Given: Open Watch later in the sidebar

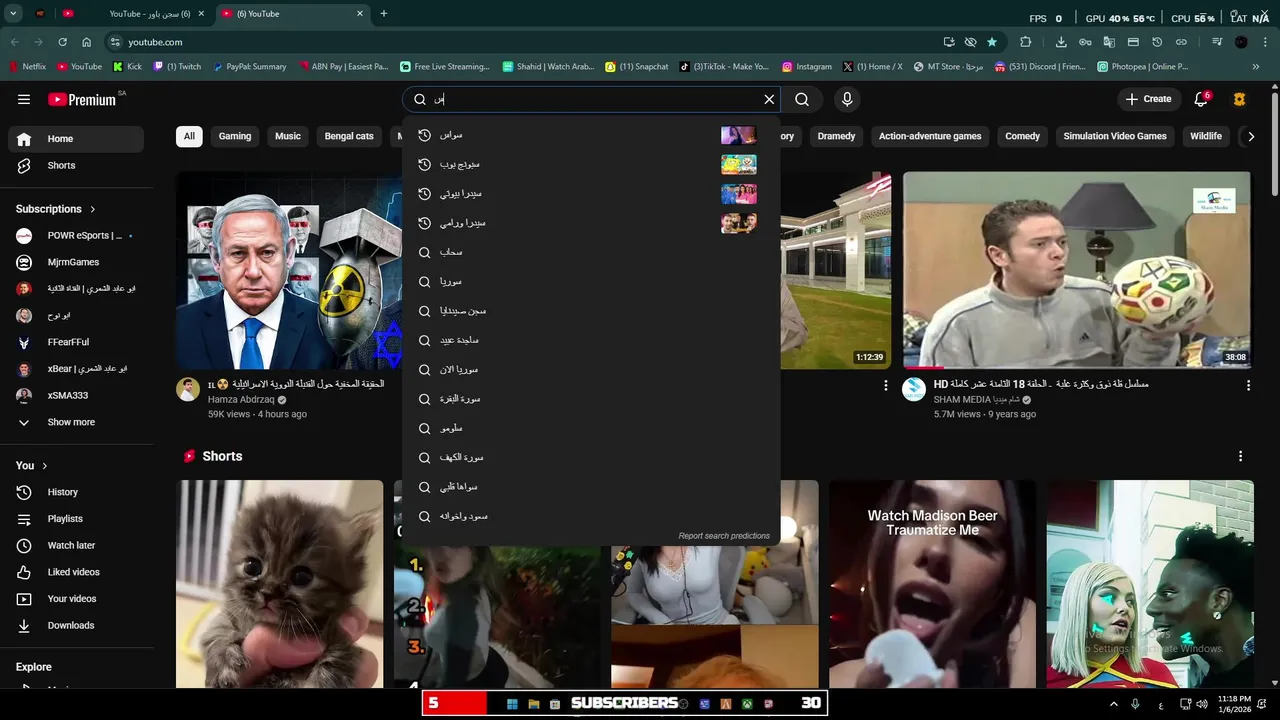Looking at the screenshot, I should click(76, 545).
